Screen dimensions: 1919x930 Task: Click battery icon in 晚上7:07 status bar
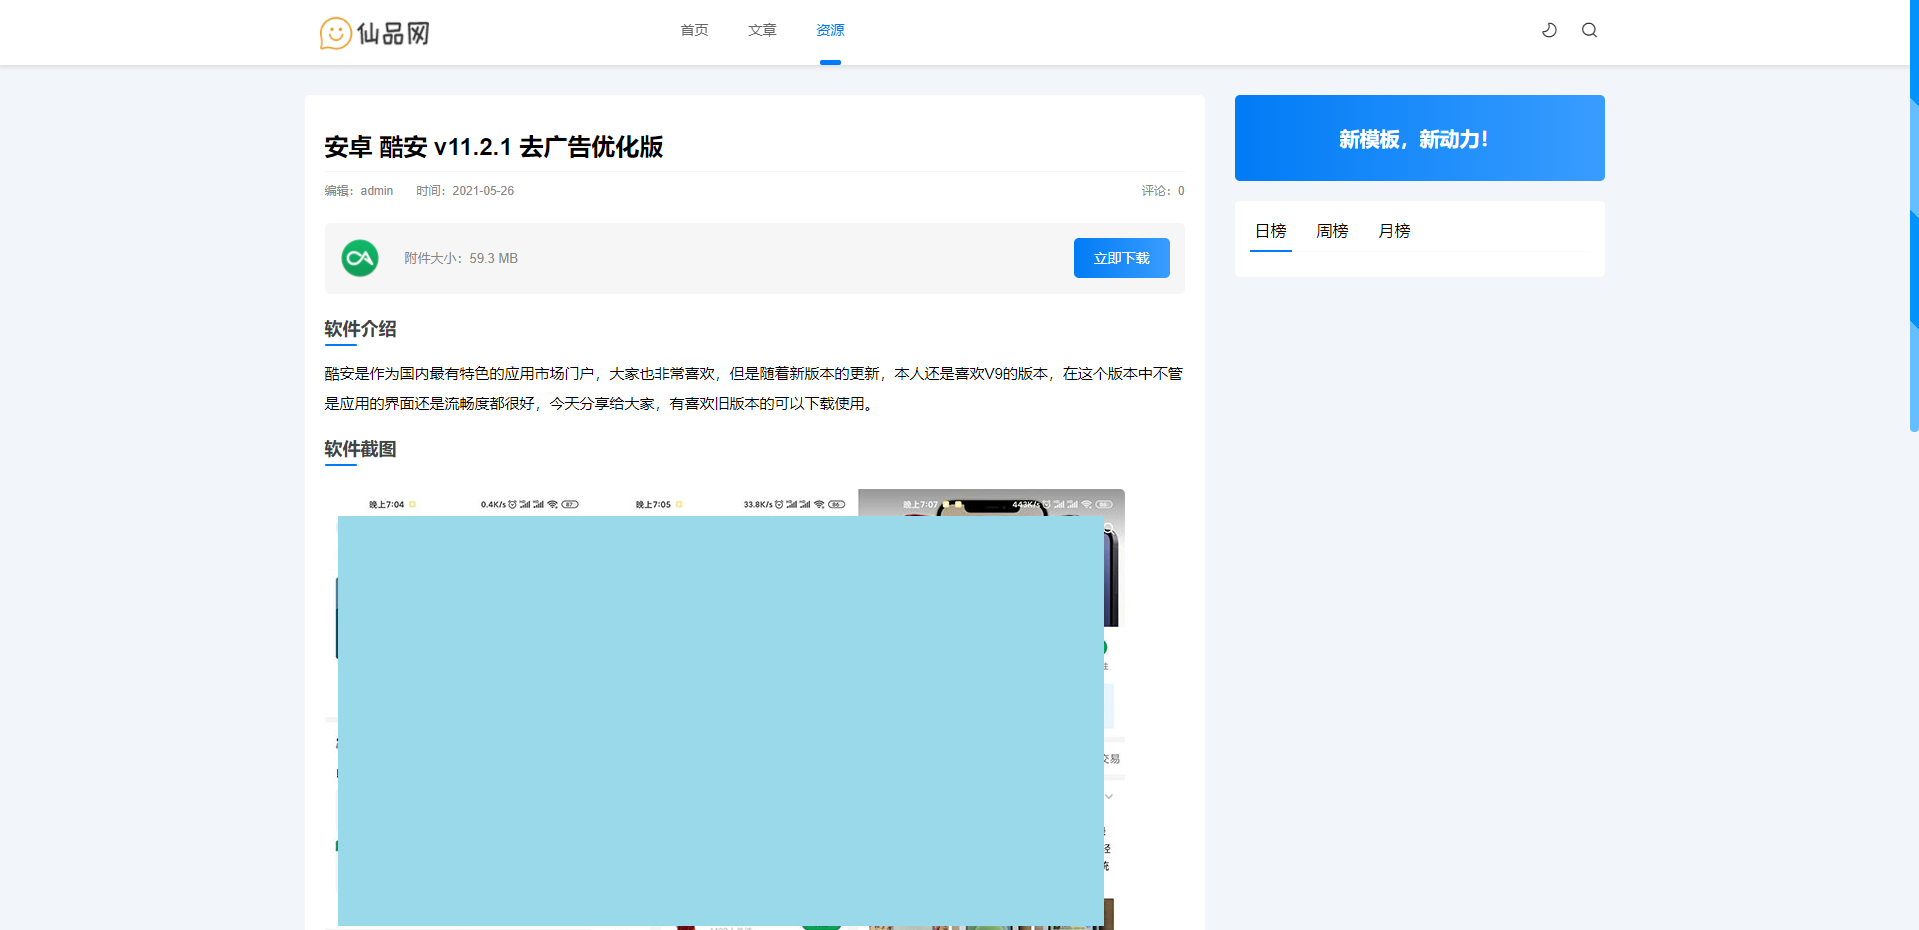(1104, 505)
